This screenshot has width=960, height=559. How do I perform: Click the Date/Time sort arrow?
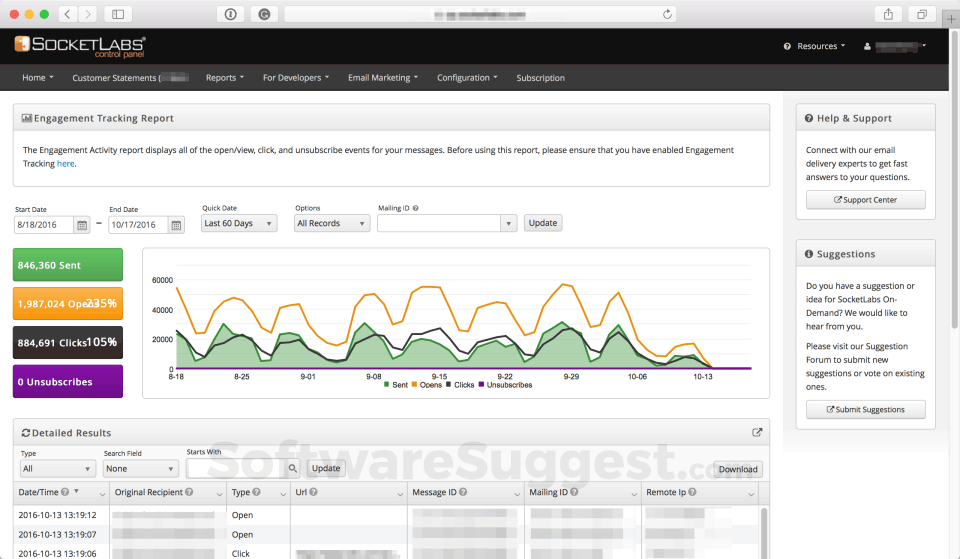coord(77,491)
